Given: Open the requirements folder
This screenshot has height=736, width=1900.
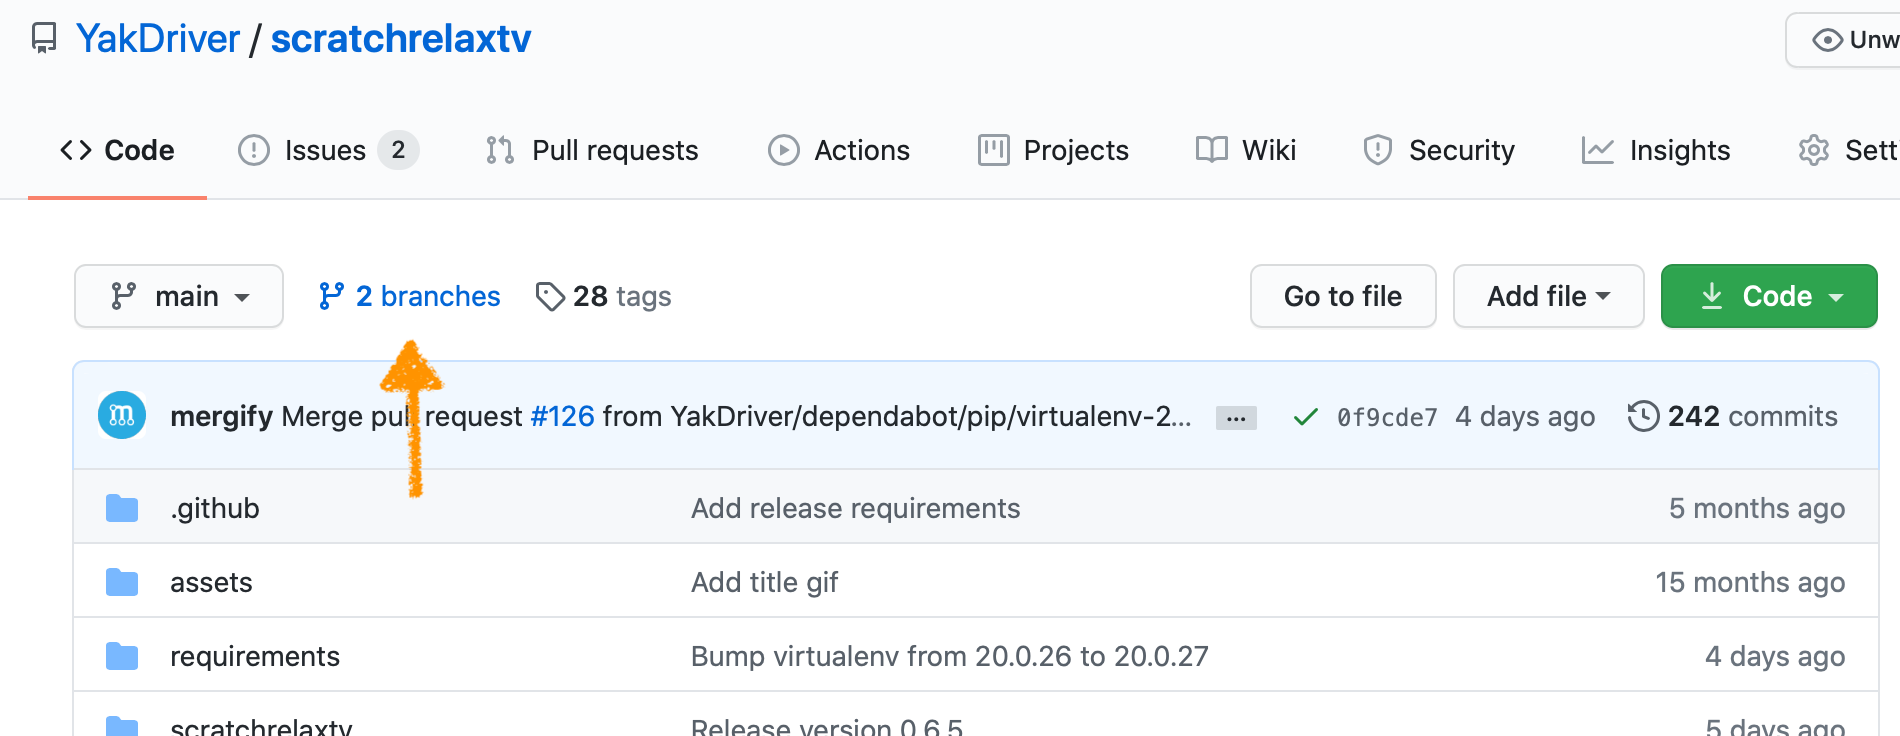Looking at the screenshot, I should pos(255,656).
